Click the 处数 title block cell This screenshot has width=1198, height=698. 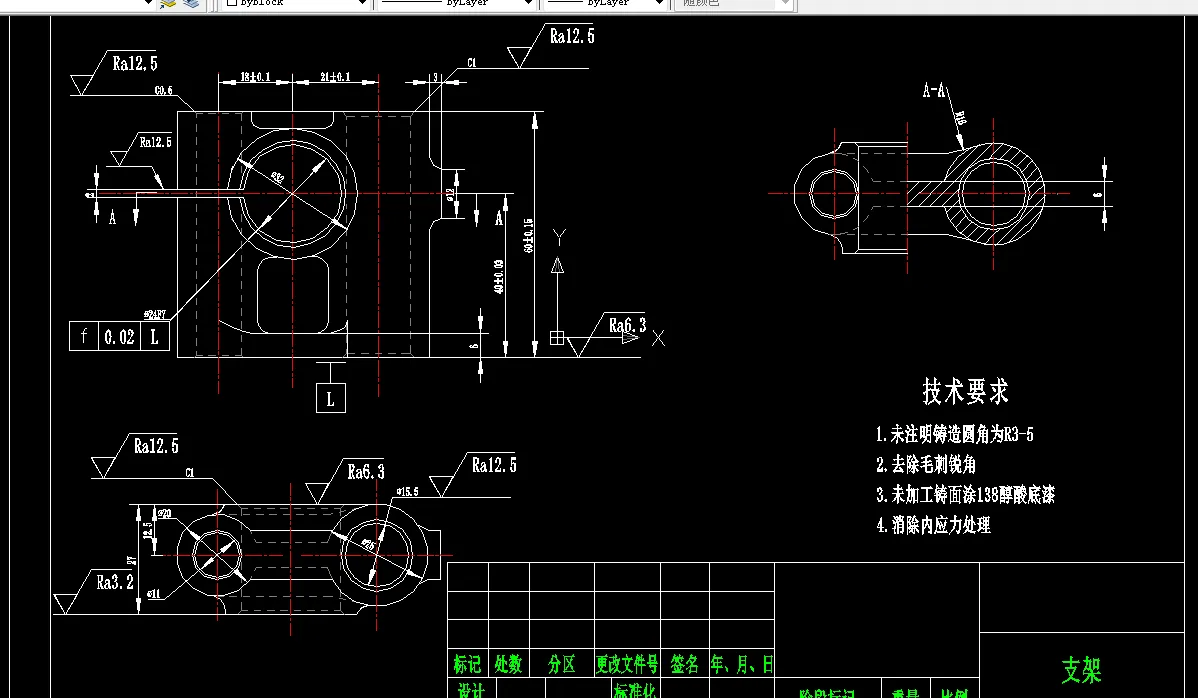coord(509,664)
